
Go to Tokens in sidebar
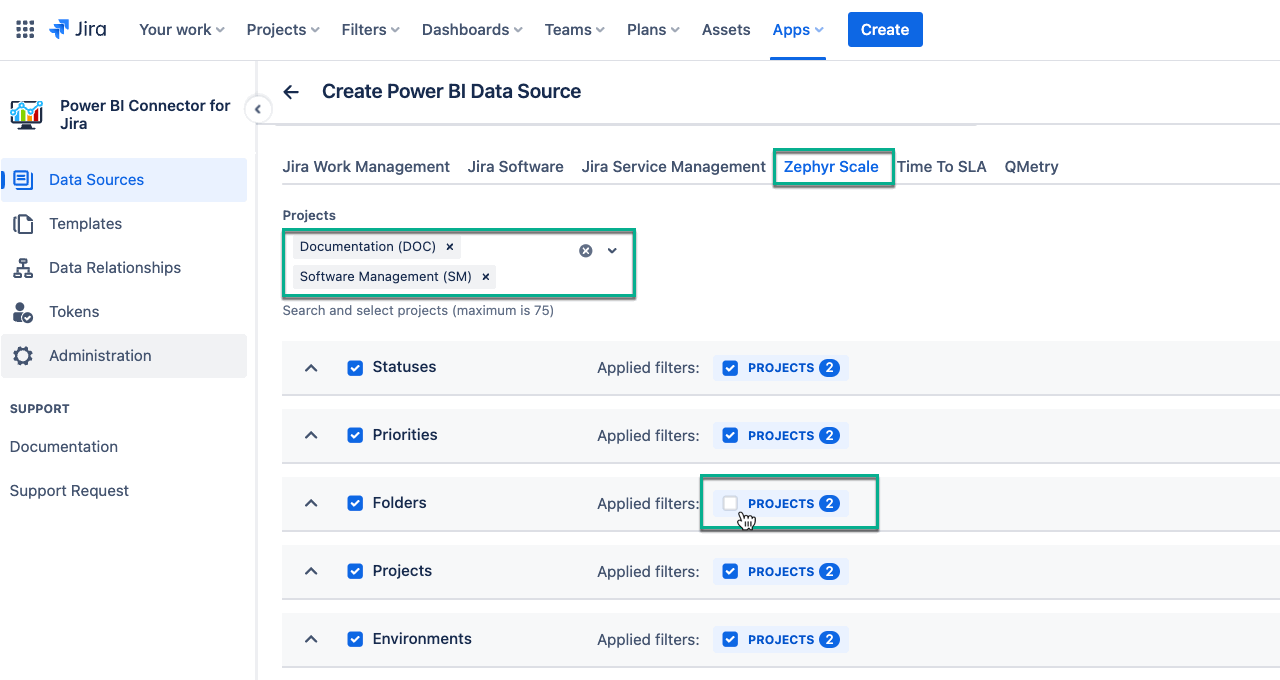pos(74,312)
